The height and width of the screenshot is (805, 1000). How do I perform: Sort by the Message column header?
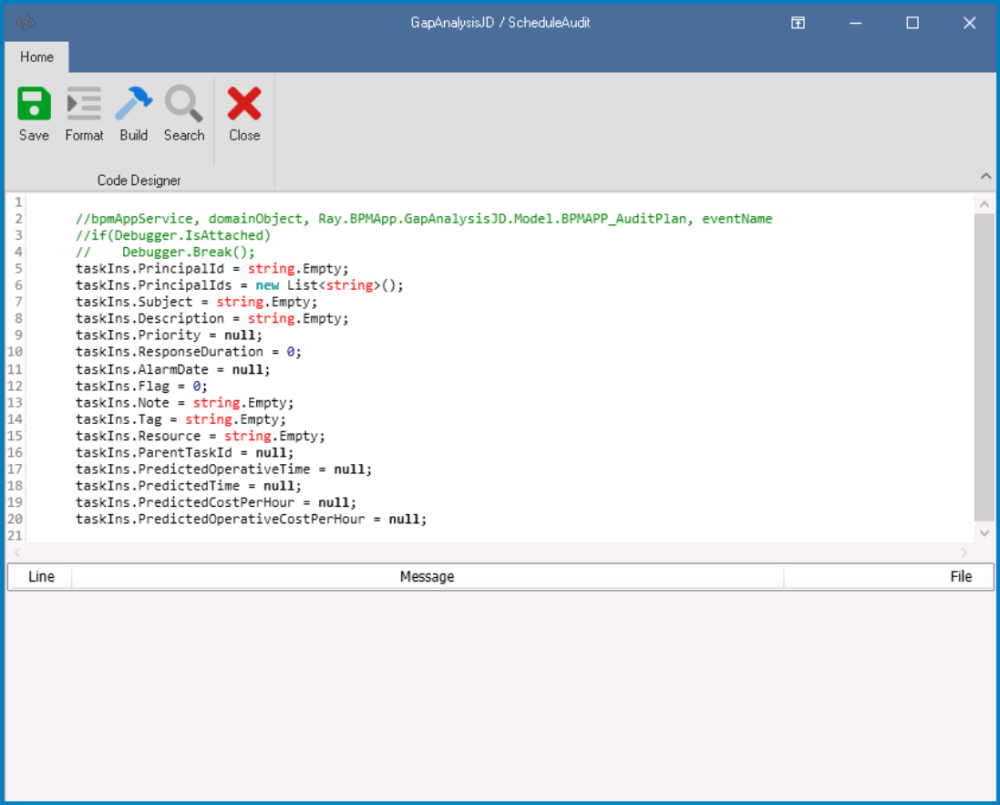[x=427, y=576]
